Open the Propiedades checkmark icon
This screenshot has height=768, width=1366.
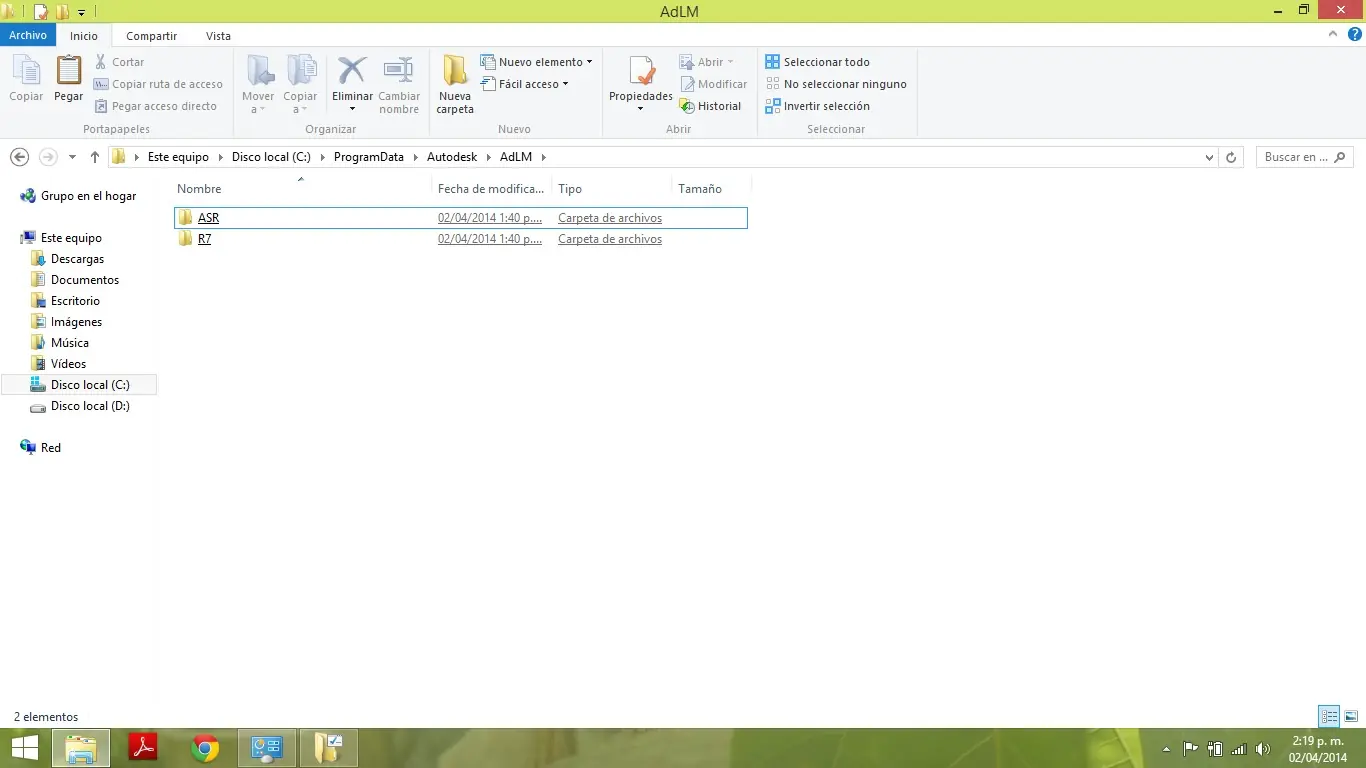pos(641,72)
